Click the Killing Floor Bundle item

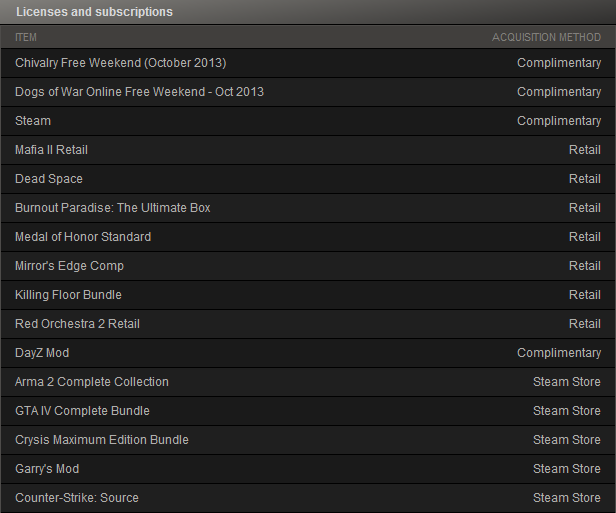click(x=68, y=295)
